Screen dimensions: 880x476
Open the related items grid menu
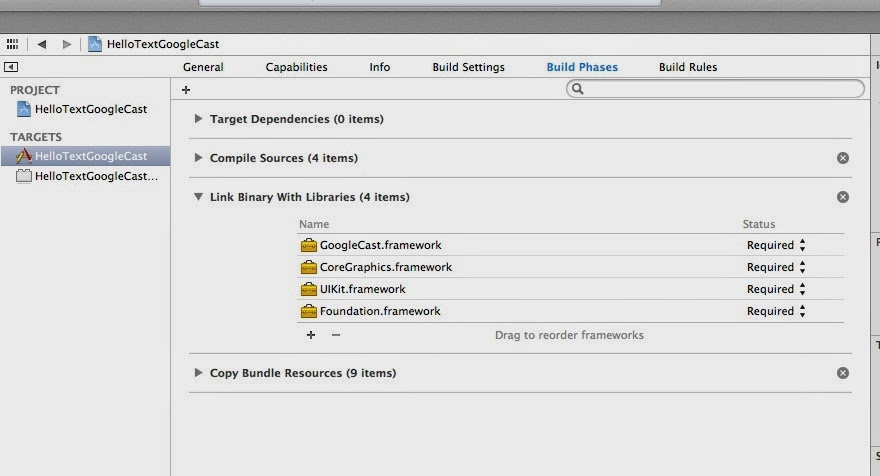(12, 44)
